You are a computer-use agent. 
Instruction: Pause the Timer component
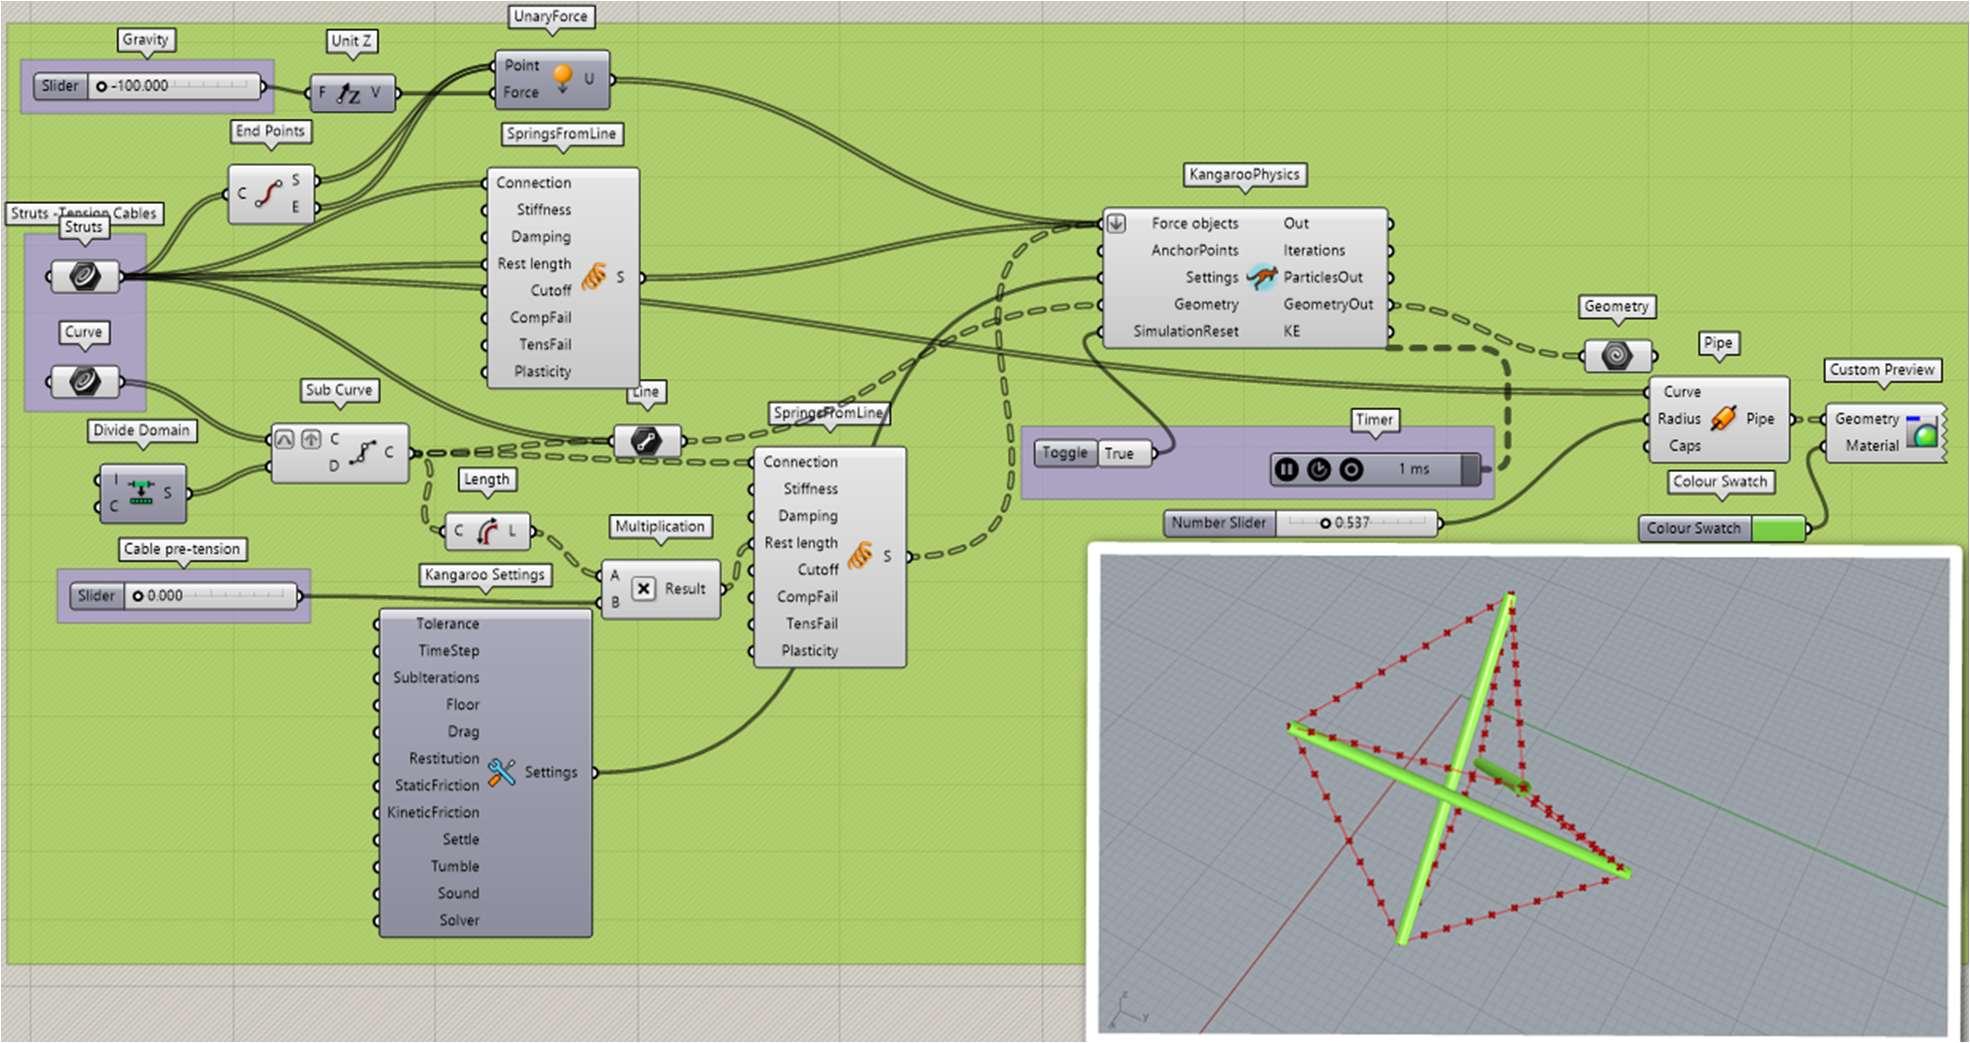pyautogui.click(x=1286, y=469)
